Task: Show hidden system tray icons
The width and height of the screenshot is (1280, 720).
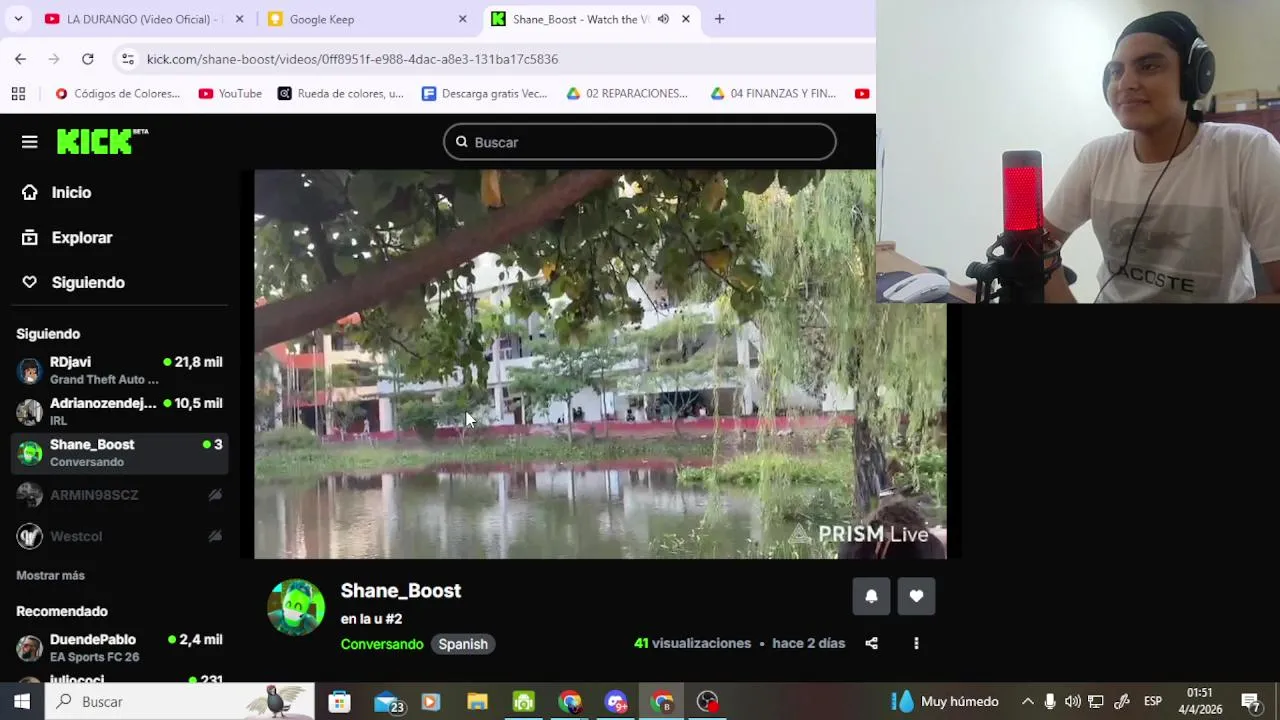Action: (x=1027, y=701)
